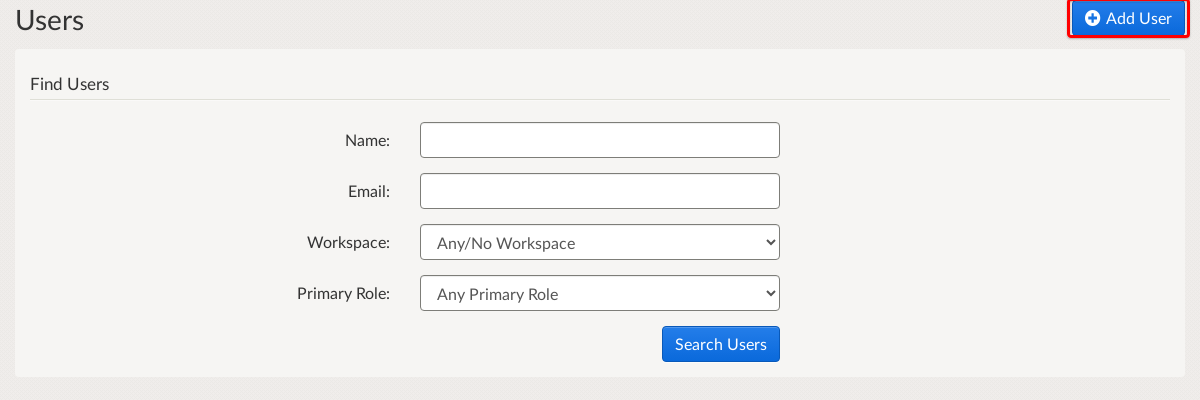Click the Find Users section title

click(x=70, y=84)
